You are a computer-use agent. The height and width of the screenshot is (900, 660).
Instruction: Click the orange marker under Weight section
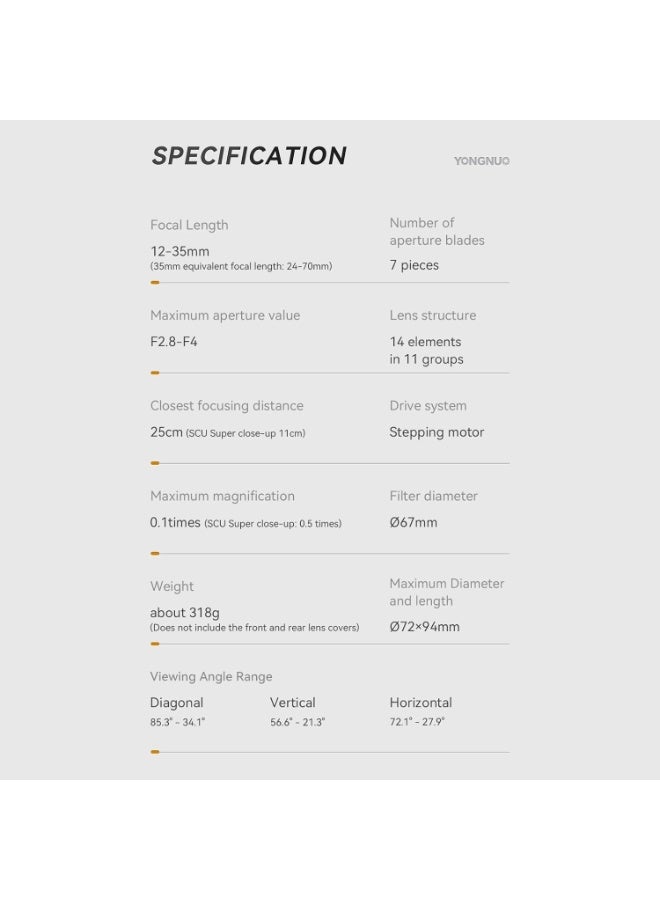coord(155,644)
